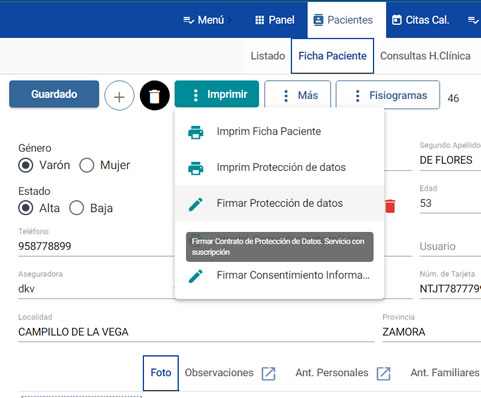Viewport: 481px width, 398px height.
Task: Switch to the Ficha Paciente tab
Action: point(332,56)
